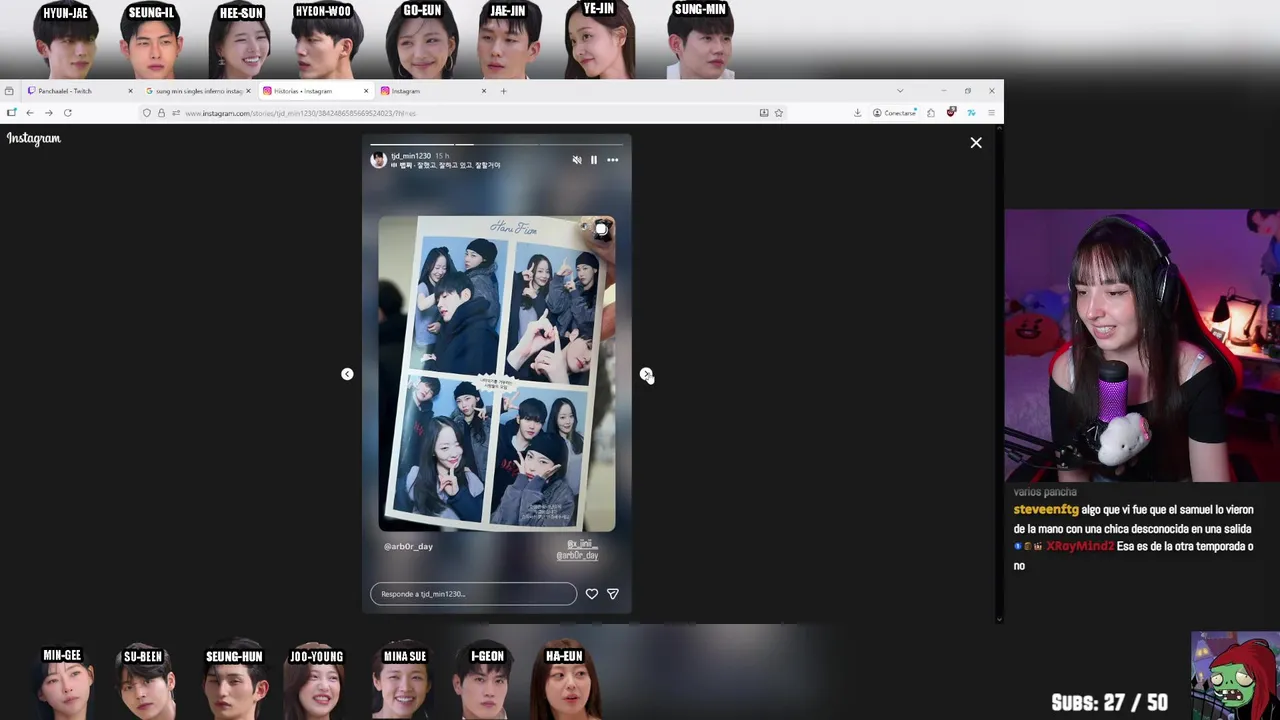Open tjd_min1230 profile from story header
The image size is (1280, 720).
[411, 156]
